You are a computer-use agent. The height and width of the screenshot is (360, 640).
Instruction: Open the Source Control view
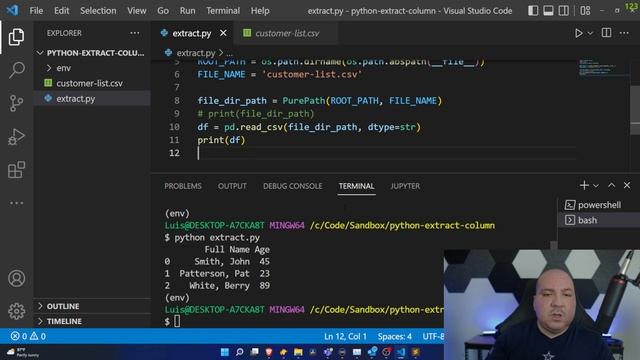click(x=16, y=103)
